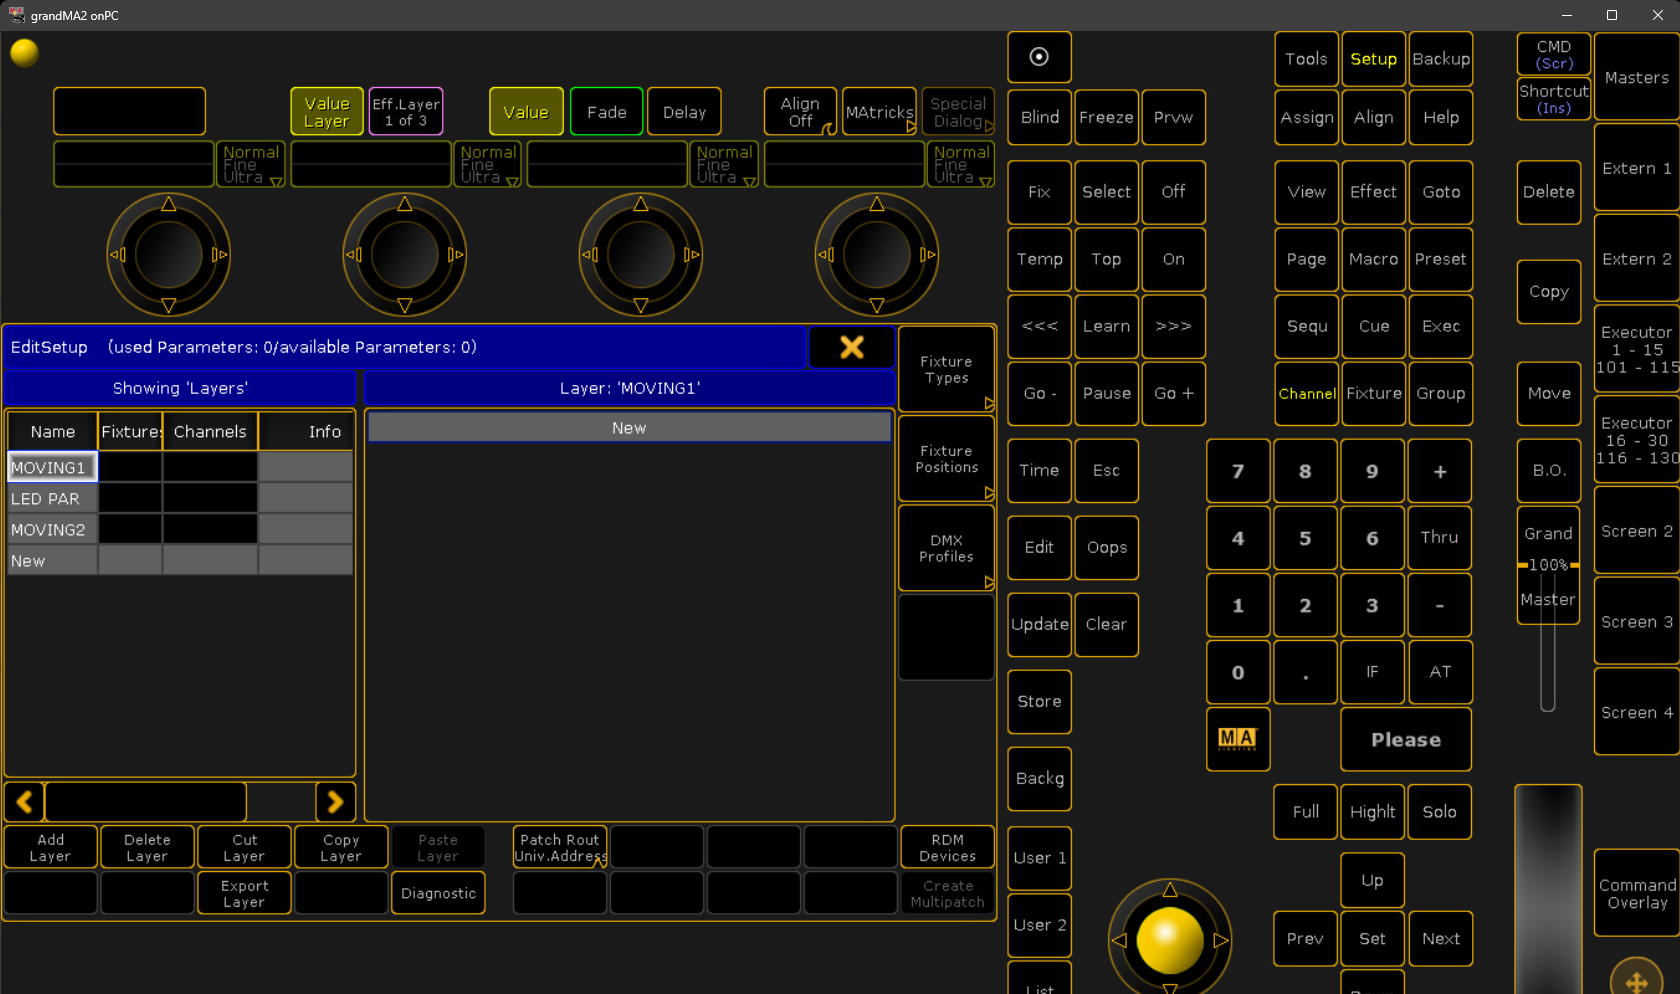Click the up arrow of the fourth encoder
Screen dimensions: 1680x994
[x=877, y=204]
